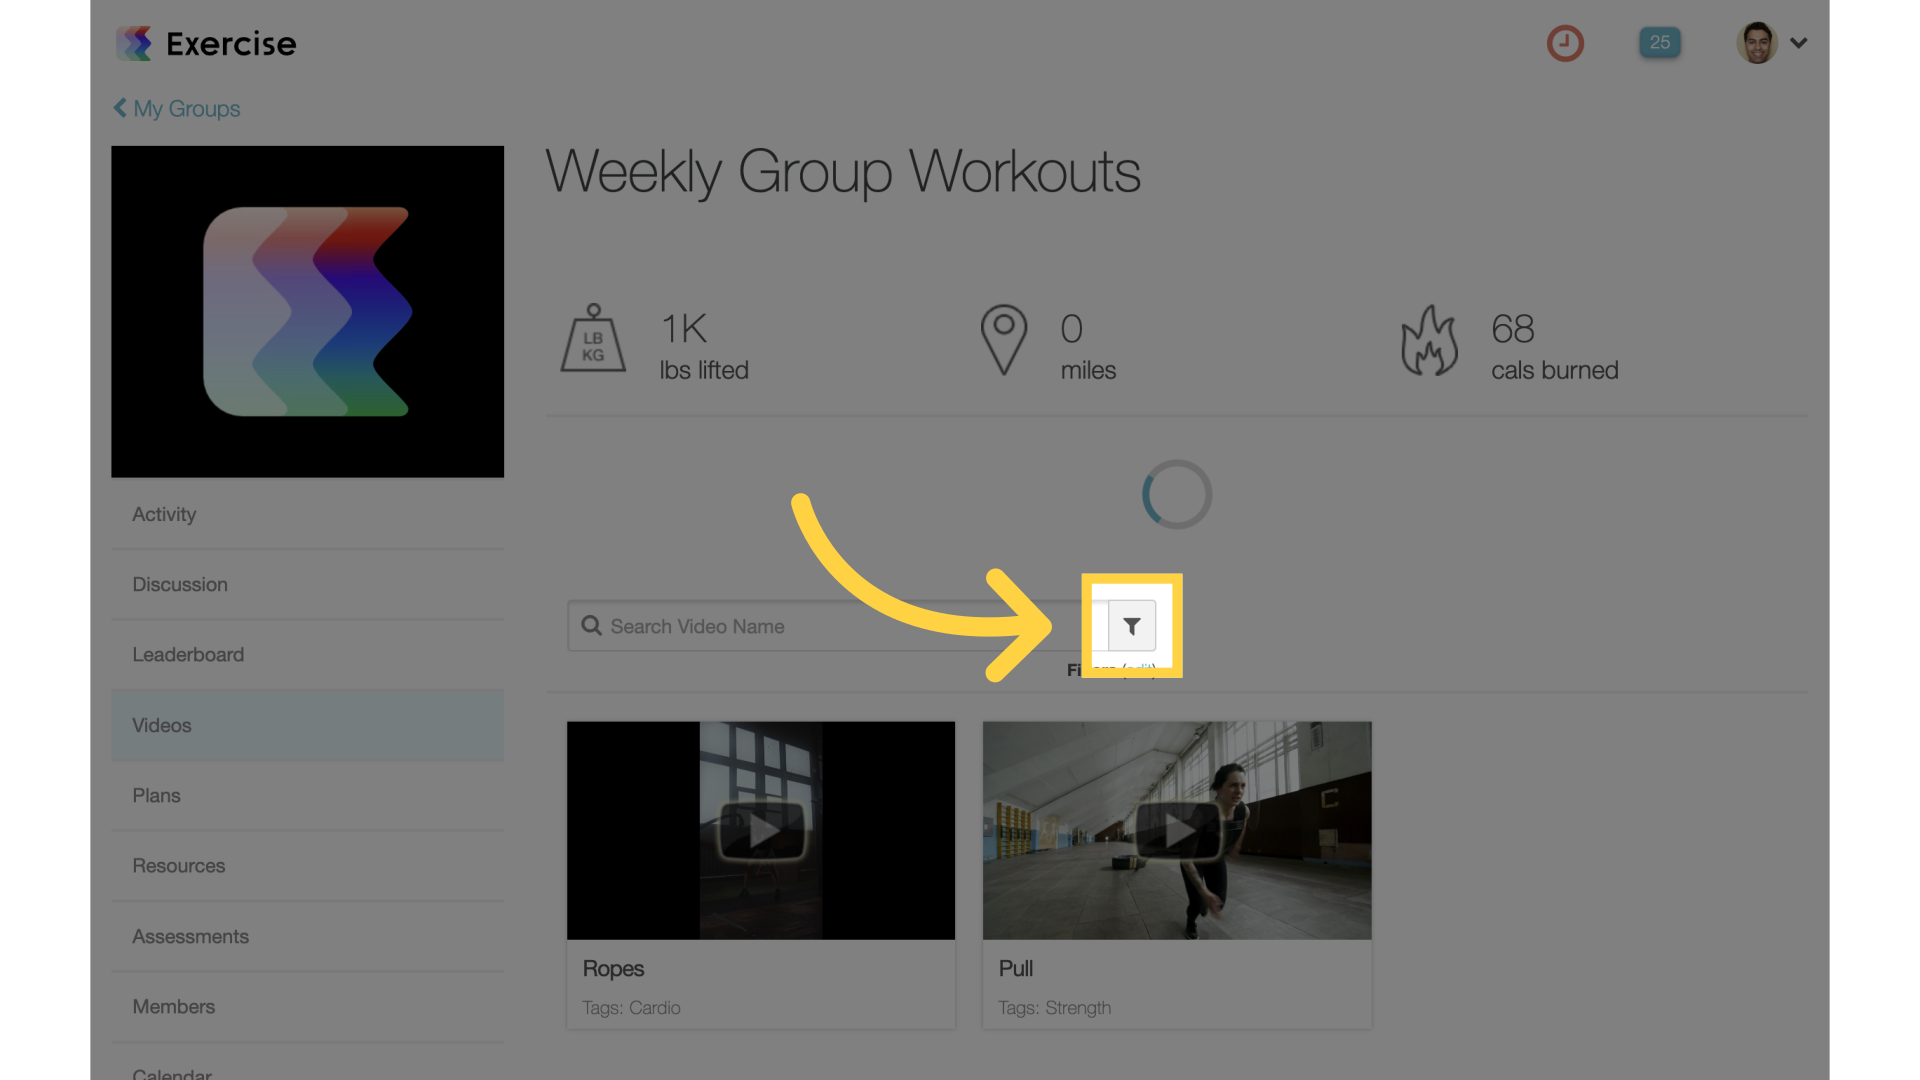Click the notification badge showing 25
Image resolution: width=1920 pixels, height=1080 pixels.
1659,41
